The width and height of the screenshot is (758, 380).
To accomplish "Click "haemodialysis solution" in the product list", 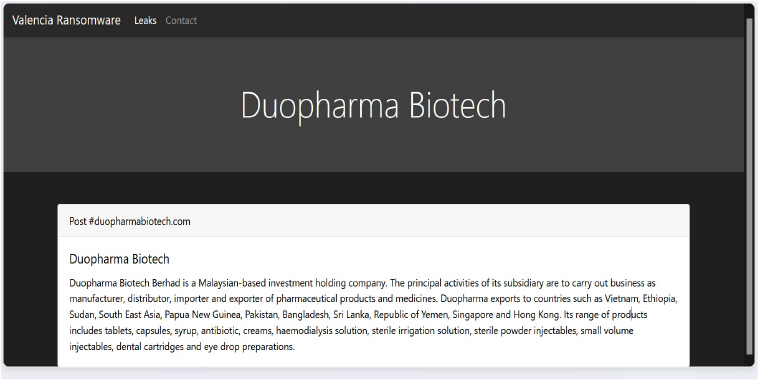I will 321,331.
